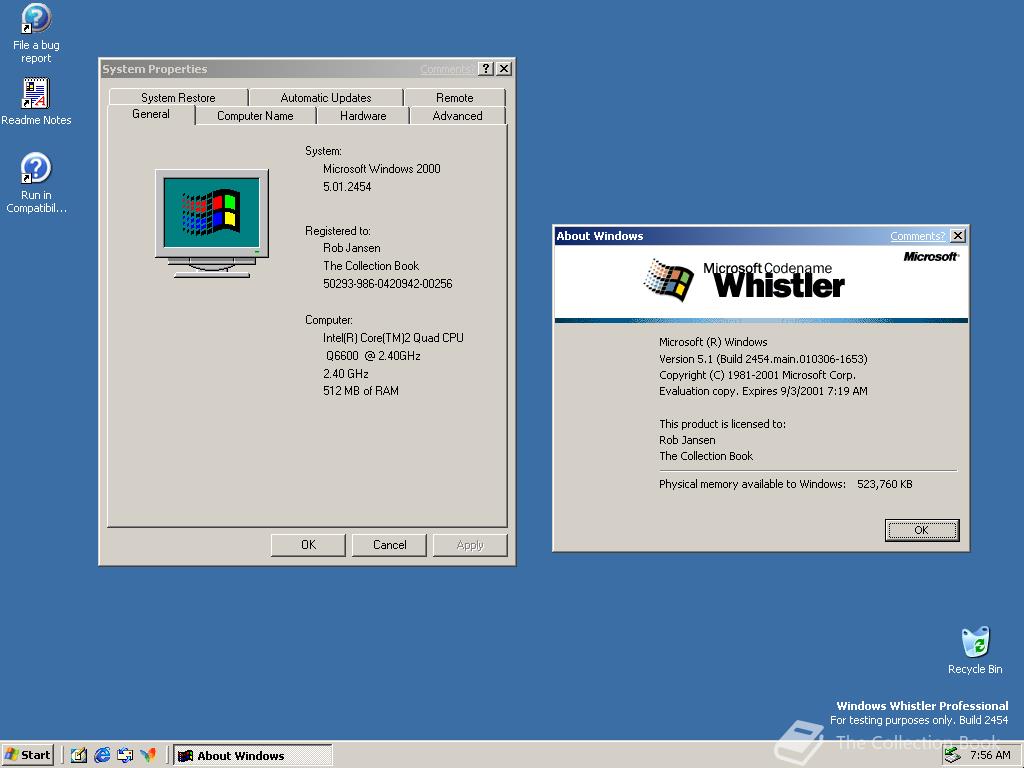Screen dimensions: 1024x768
Task: Switch to the Computer Name tab
Action: pos(255,116)
